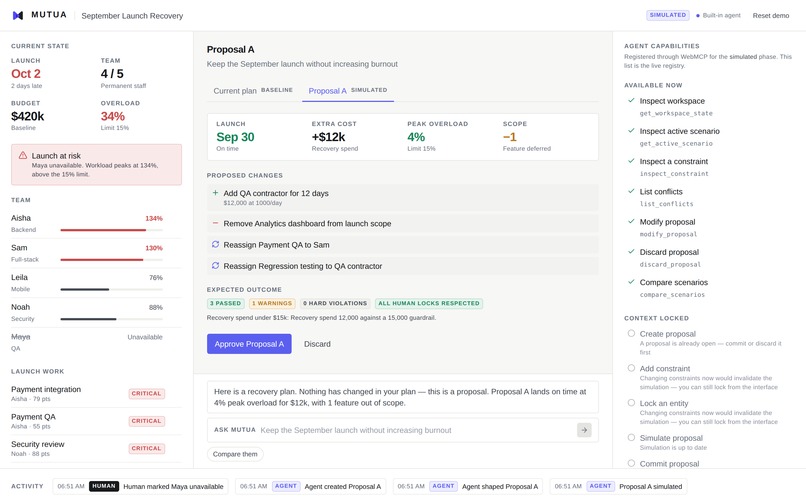Click the Compare them suggestion chip

pyautogui.click(x=235, y=454)
